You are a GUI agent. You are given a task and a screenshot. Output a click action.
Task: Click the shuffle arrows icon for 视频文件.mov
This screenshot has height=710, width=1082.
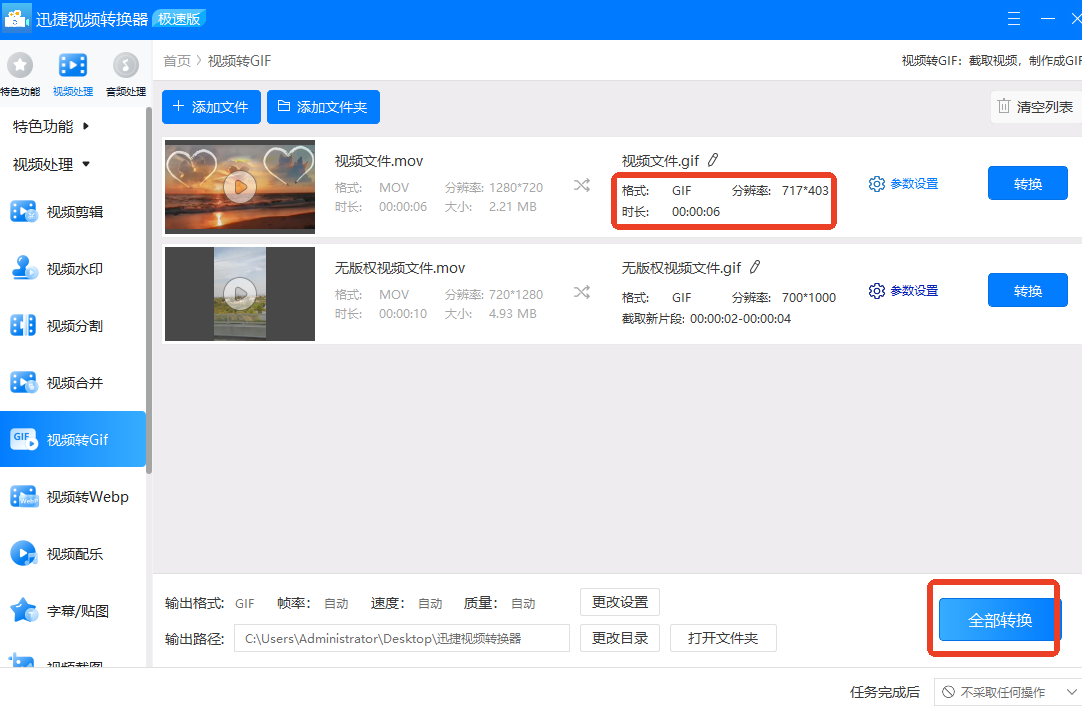click(582, 185)
